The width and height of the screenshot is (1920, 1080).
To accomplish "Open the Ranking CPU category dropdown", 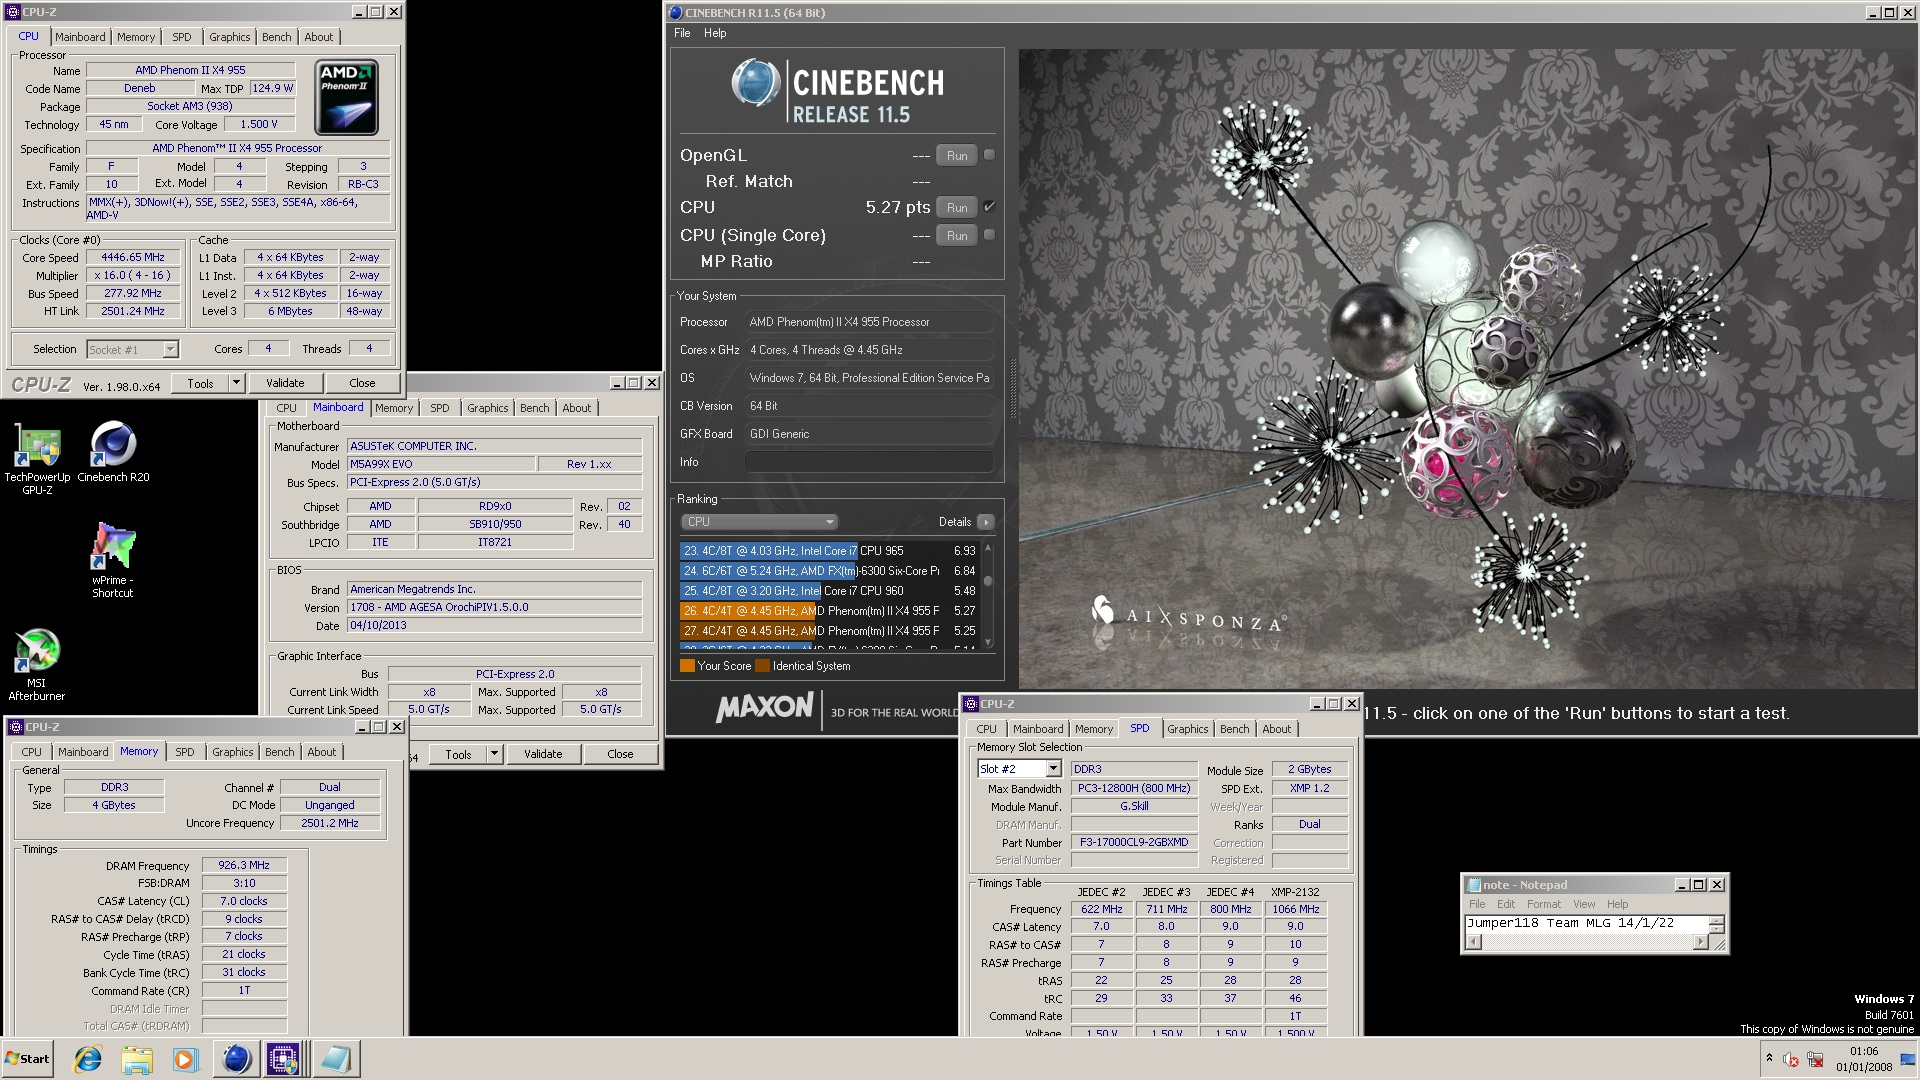I will pyautogui.click(x=759, y=522).
